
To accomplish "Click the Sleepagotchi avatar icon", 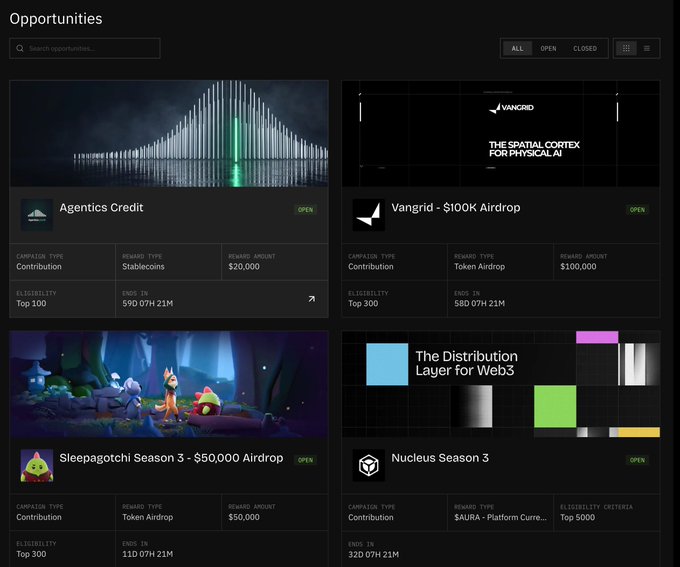I will tap(37, 465).
